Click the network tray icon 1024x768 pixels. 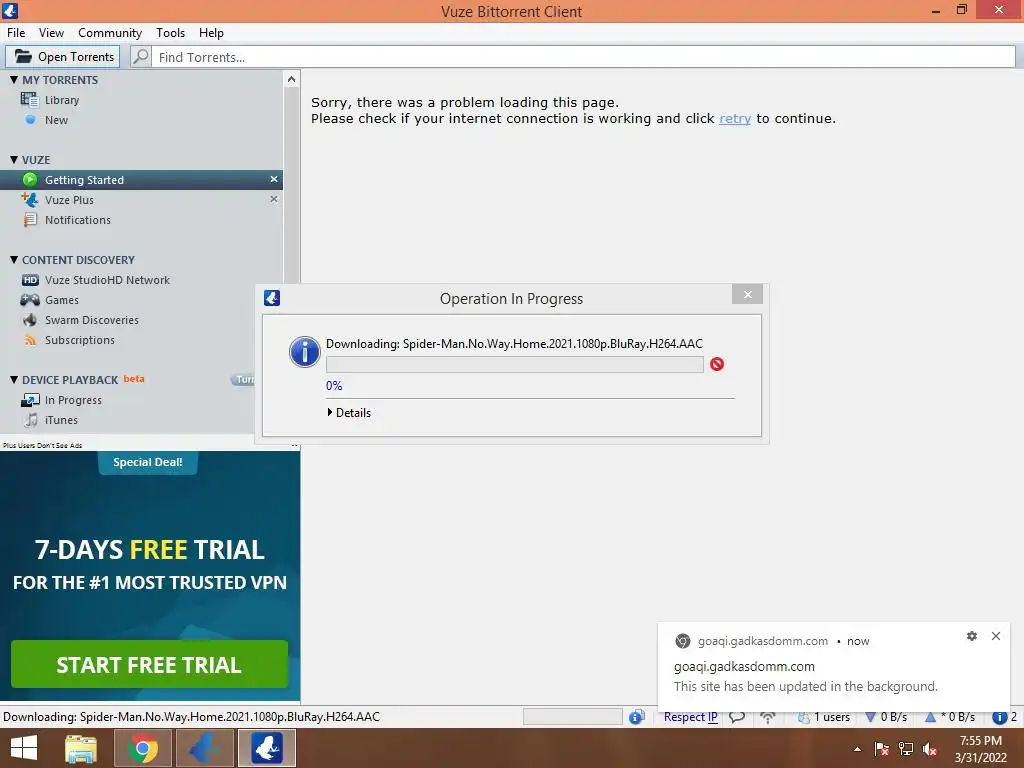[906, 749]
